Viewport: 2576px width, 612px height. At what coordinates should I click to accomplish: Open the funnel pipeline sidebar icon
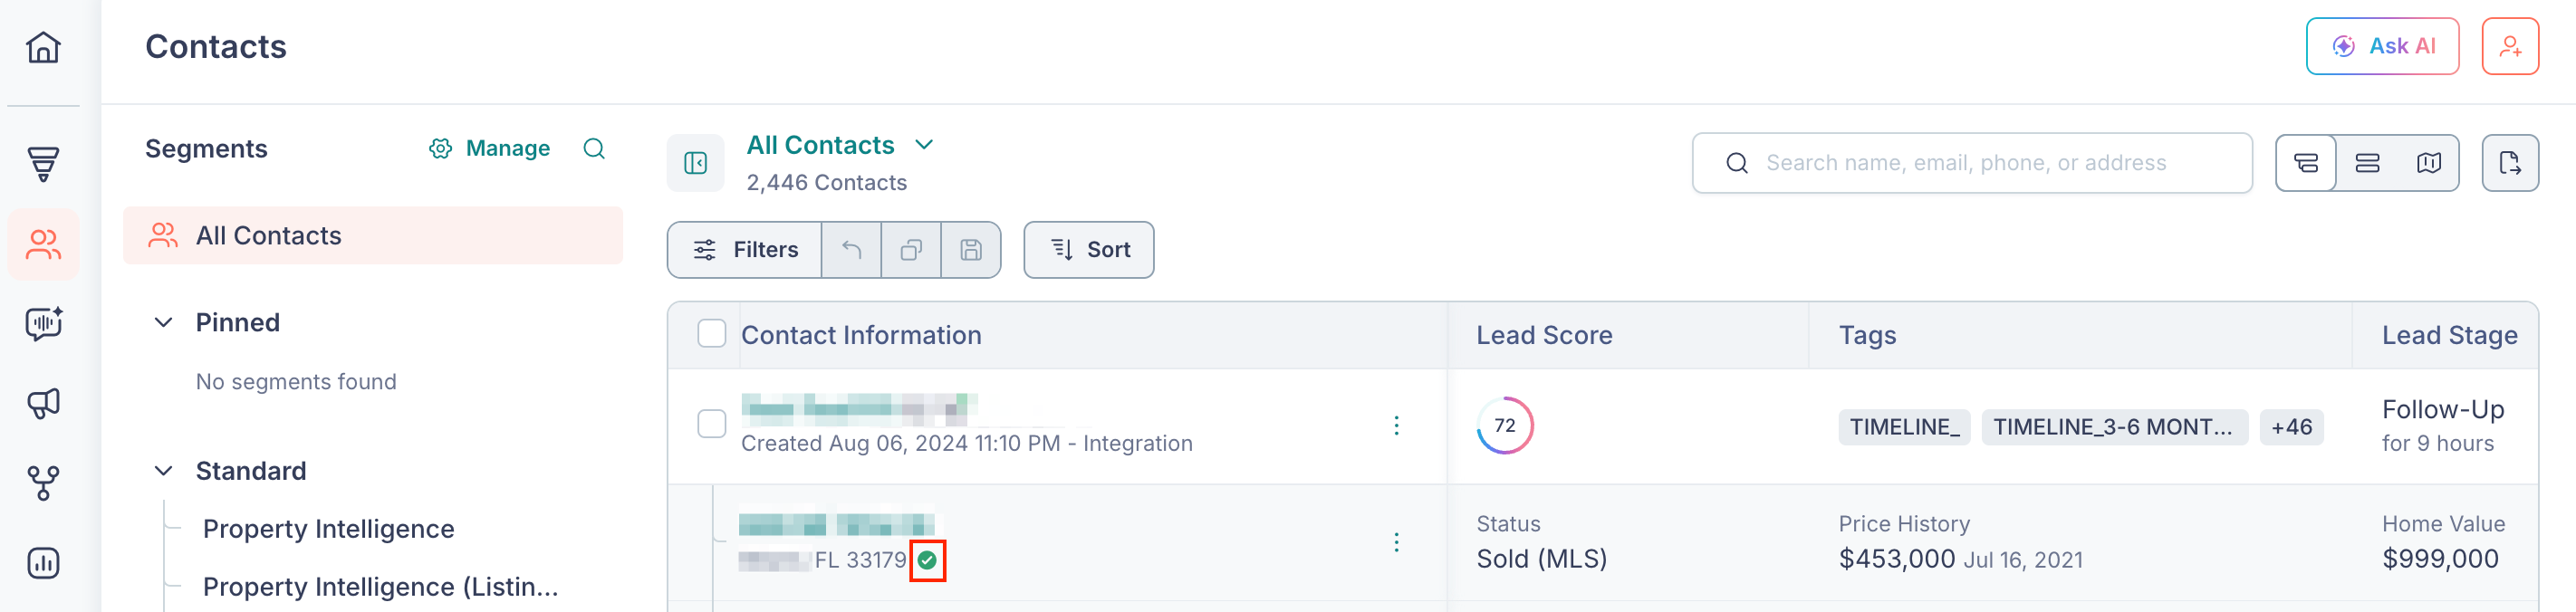click(43, 164)
